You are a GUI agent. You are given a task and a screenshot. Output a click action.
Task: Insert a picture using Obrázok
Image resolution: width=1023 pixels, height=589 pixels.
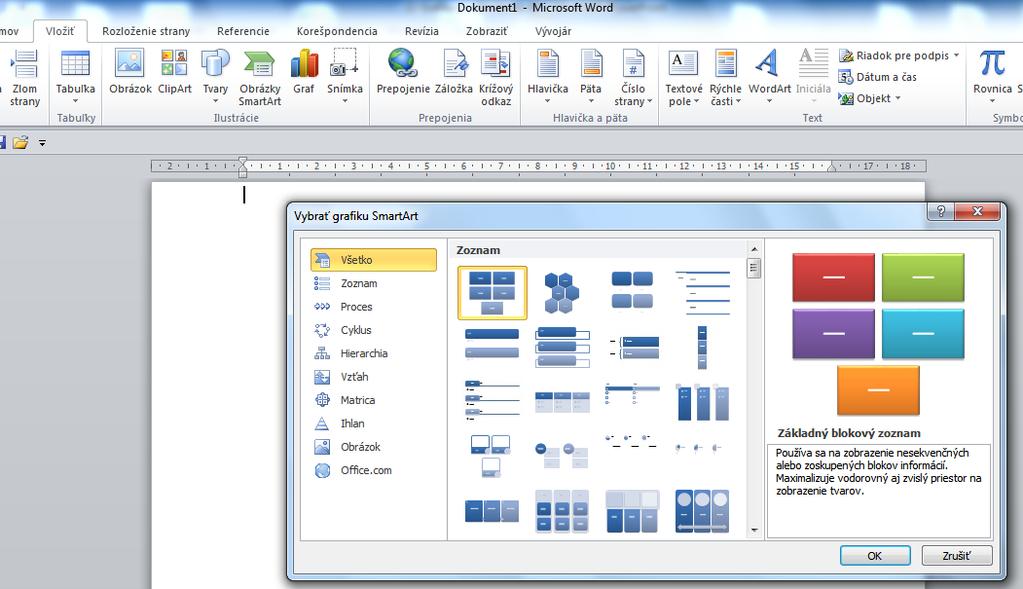pos(130,72)
